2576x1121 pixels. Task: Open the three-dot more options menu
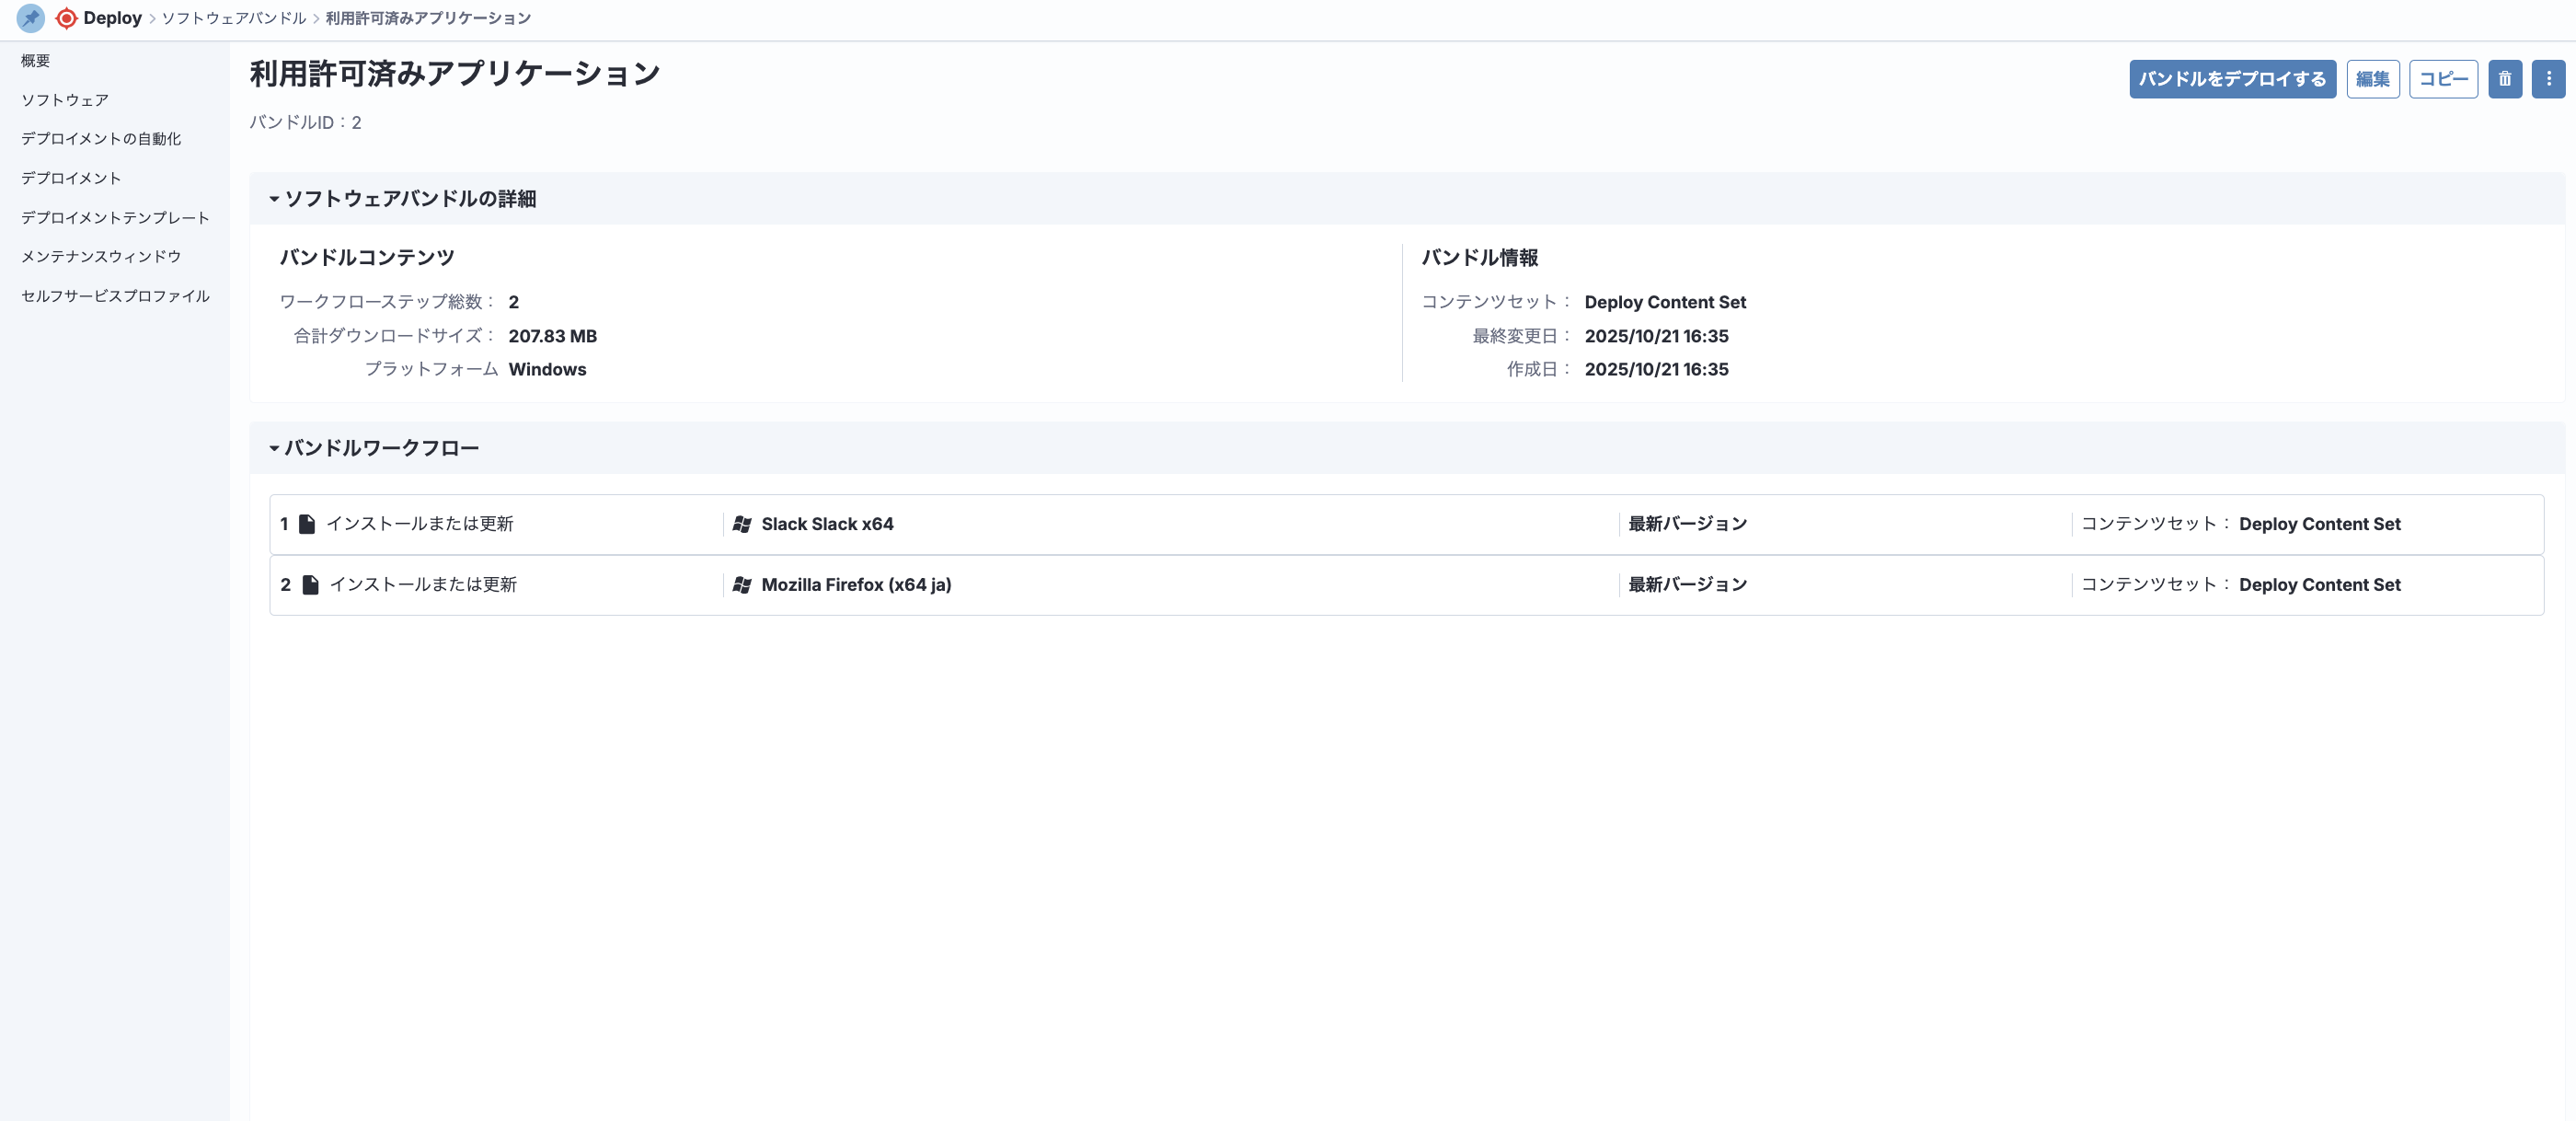(2548, 79)
